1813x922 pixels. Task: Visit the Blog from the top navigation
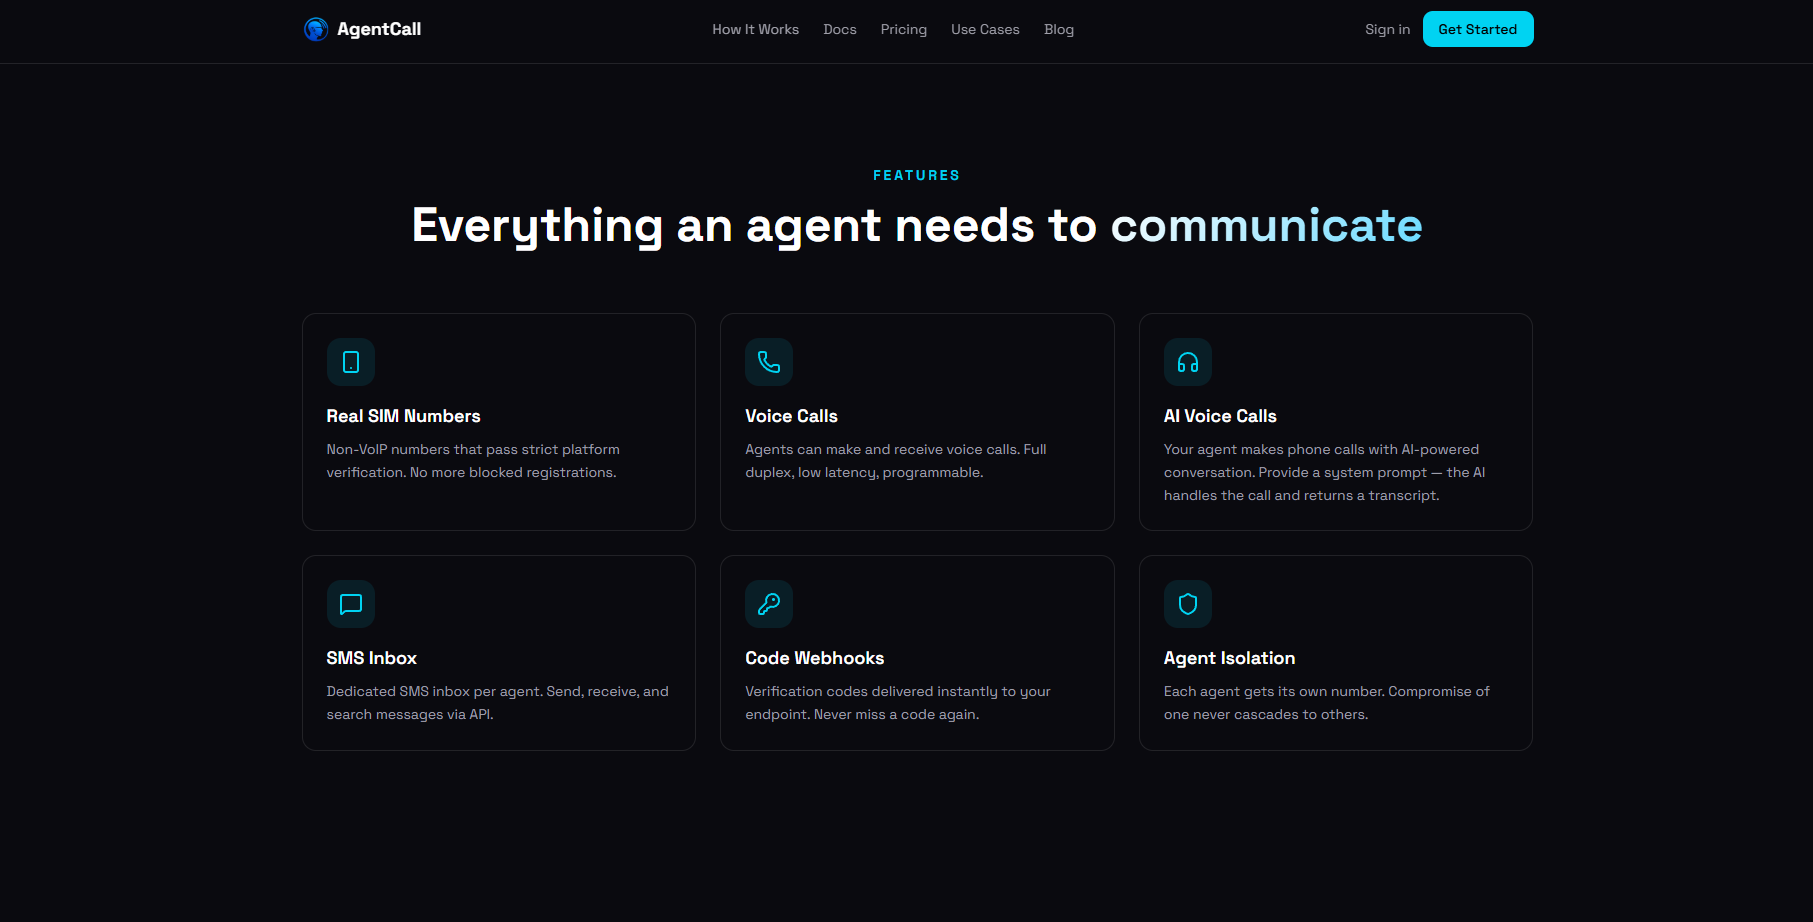[x=1058, y=29]
